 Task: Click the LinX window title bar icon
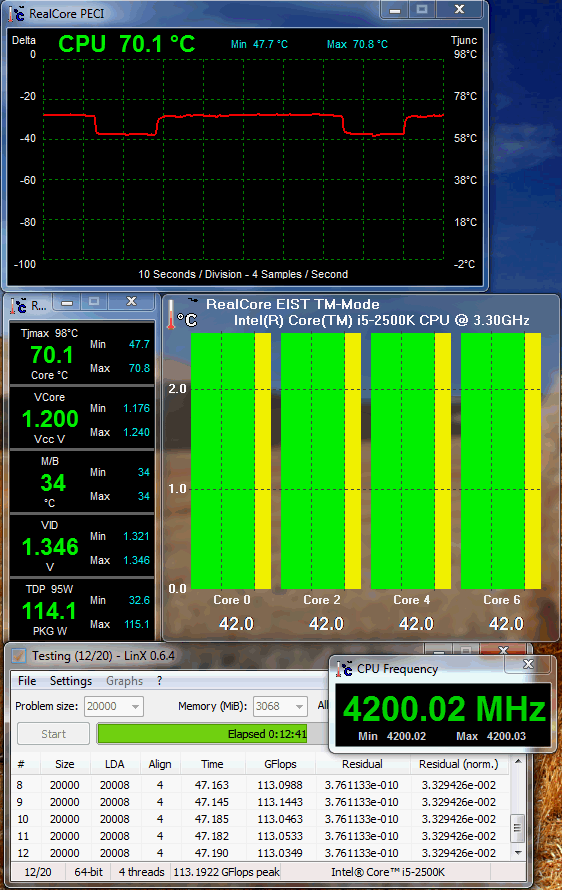click(19, 656)
